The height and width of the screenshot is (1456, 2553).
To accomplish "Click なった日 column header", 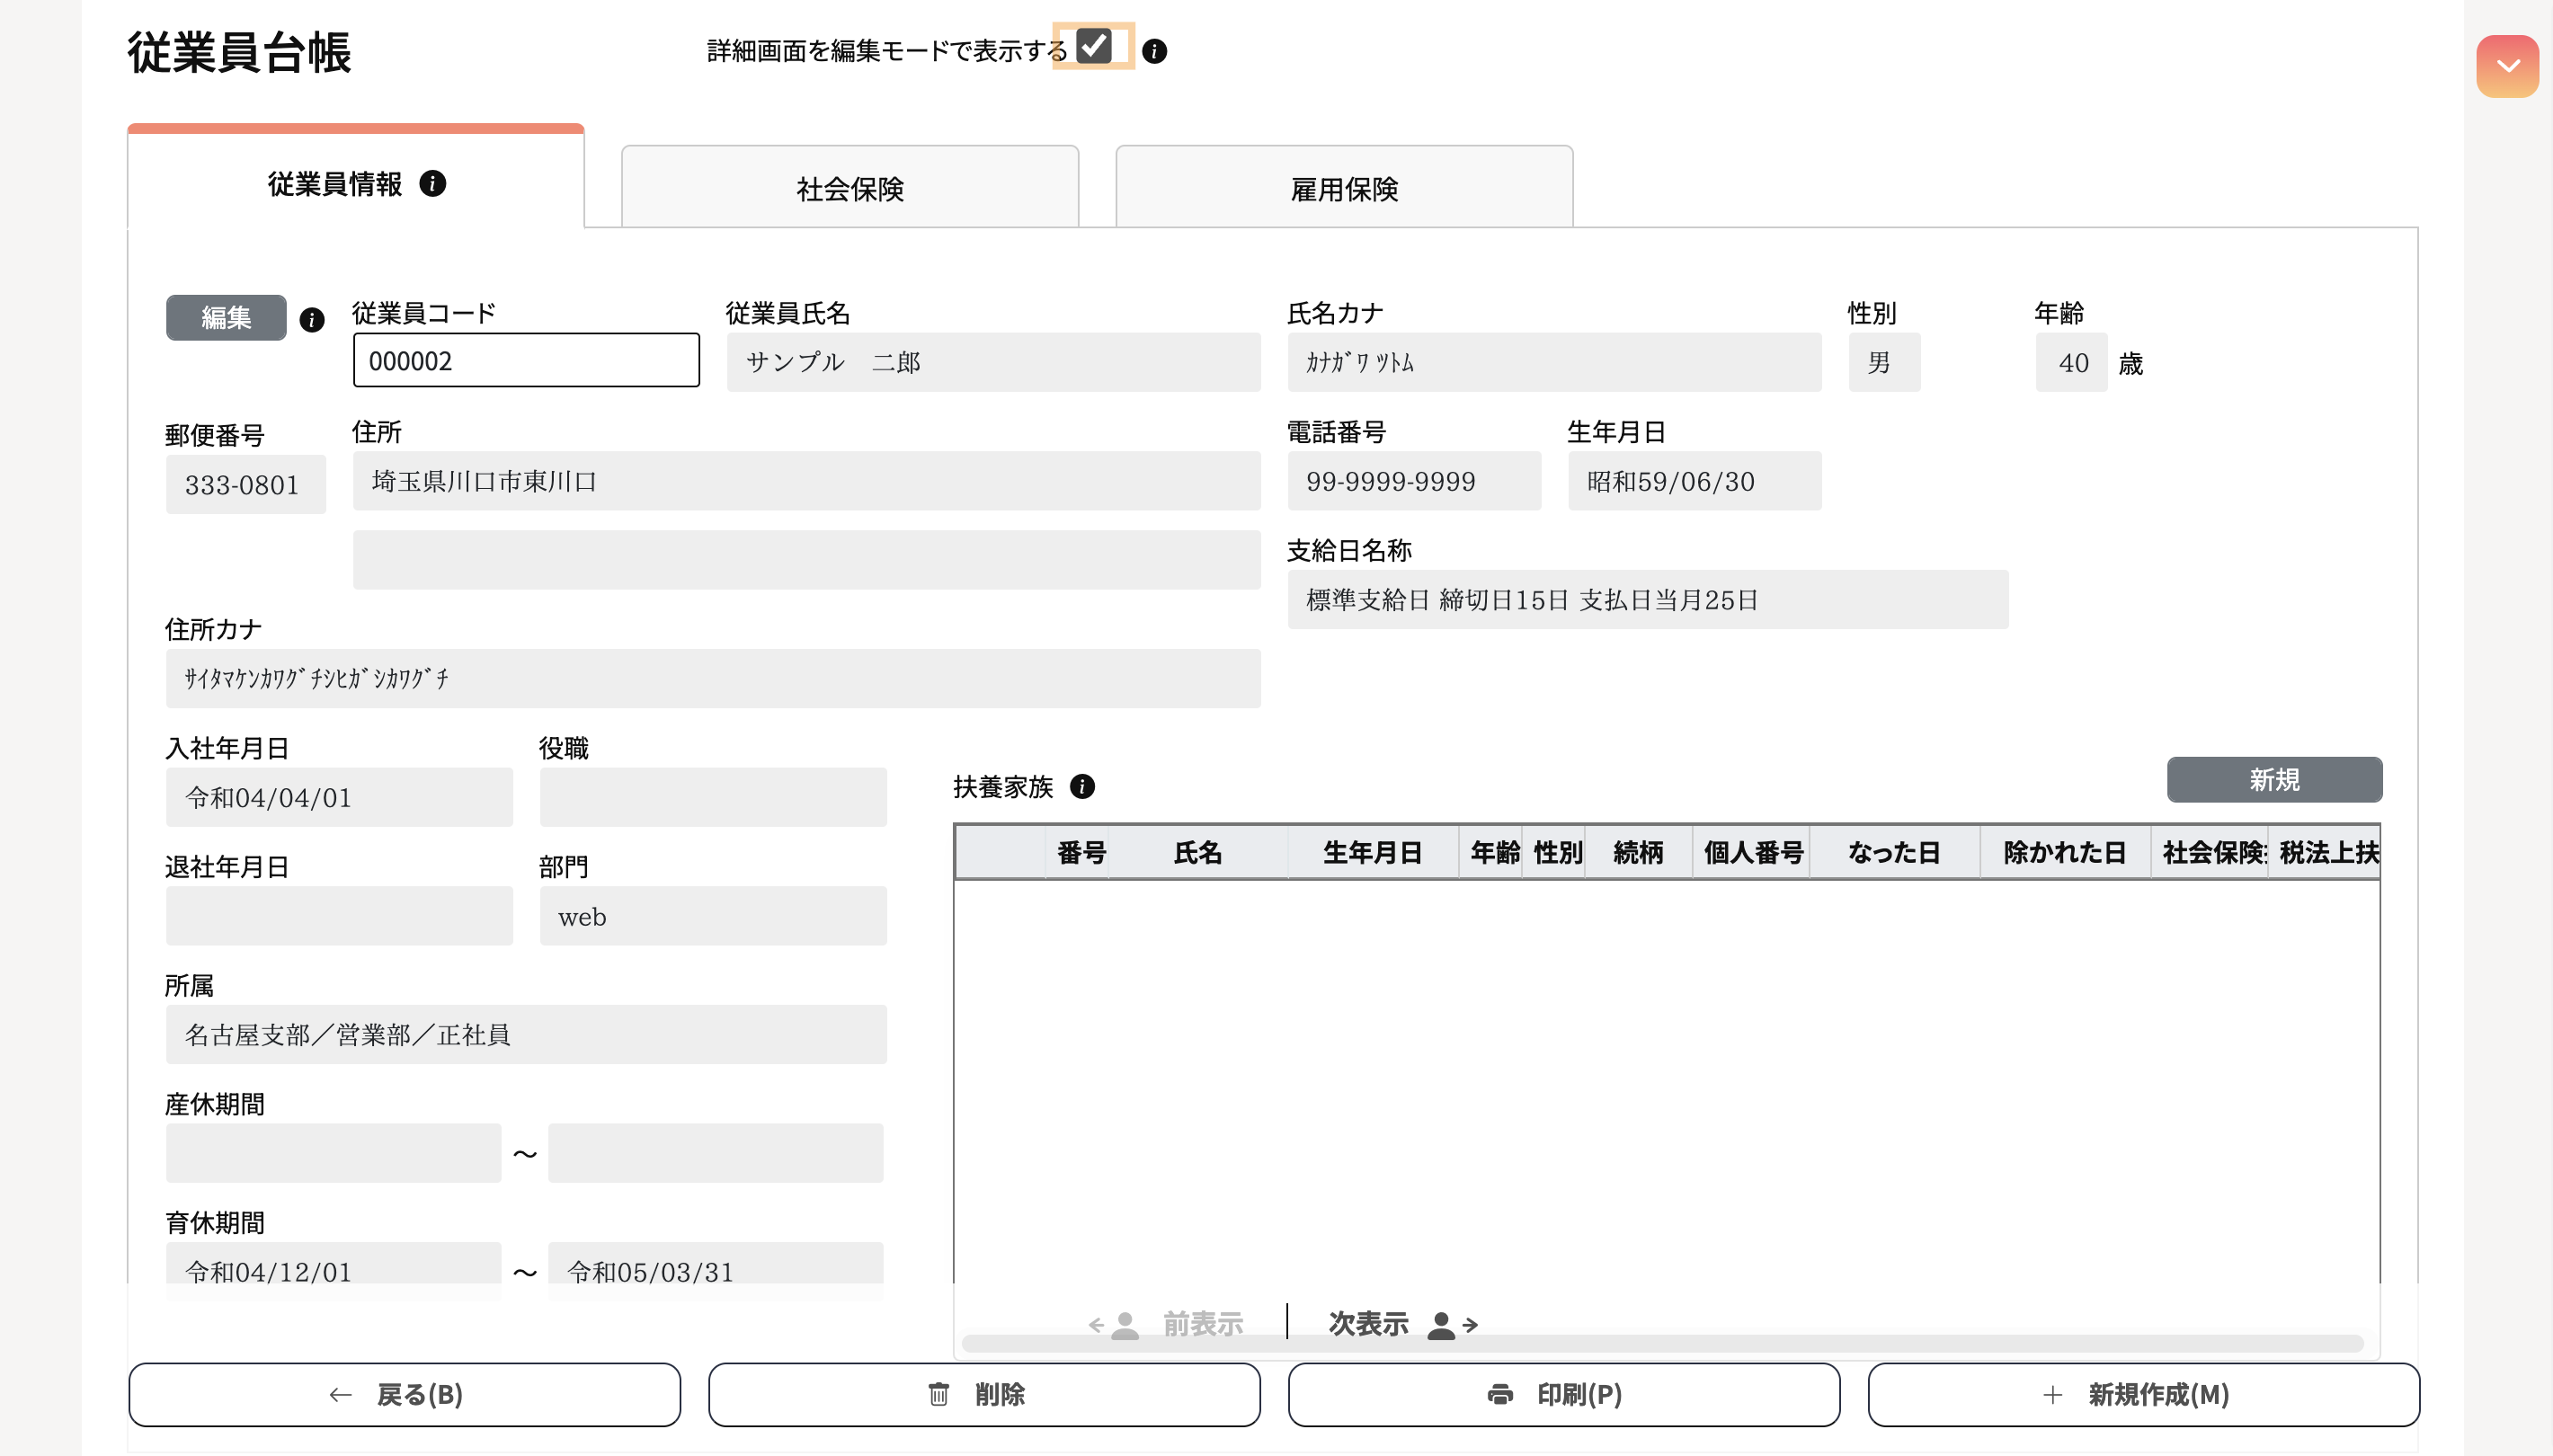I will pos(1894,853).
